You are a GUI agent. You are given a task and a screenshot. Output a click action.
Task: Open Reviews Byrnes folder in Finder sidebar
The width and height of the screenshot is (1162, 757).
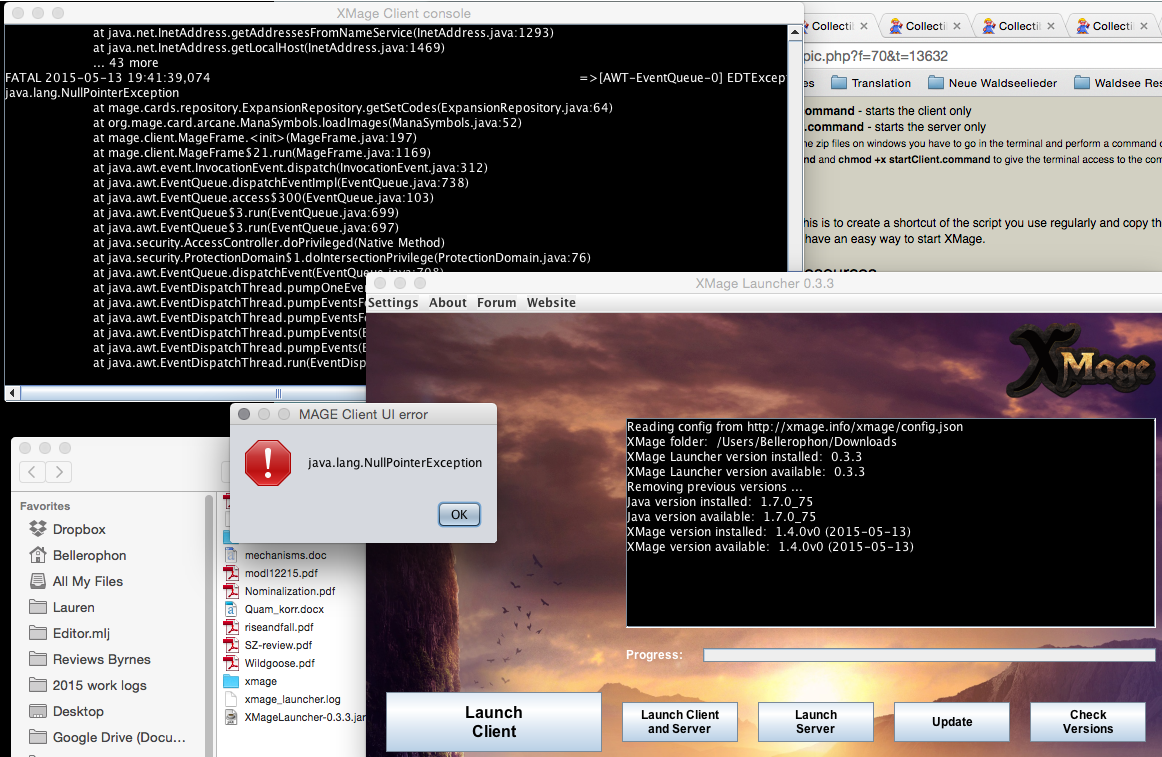(90, 659)
